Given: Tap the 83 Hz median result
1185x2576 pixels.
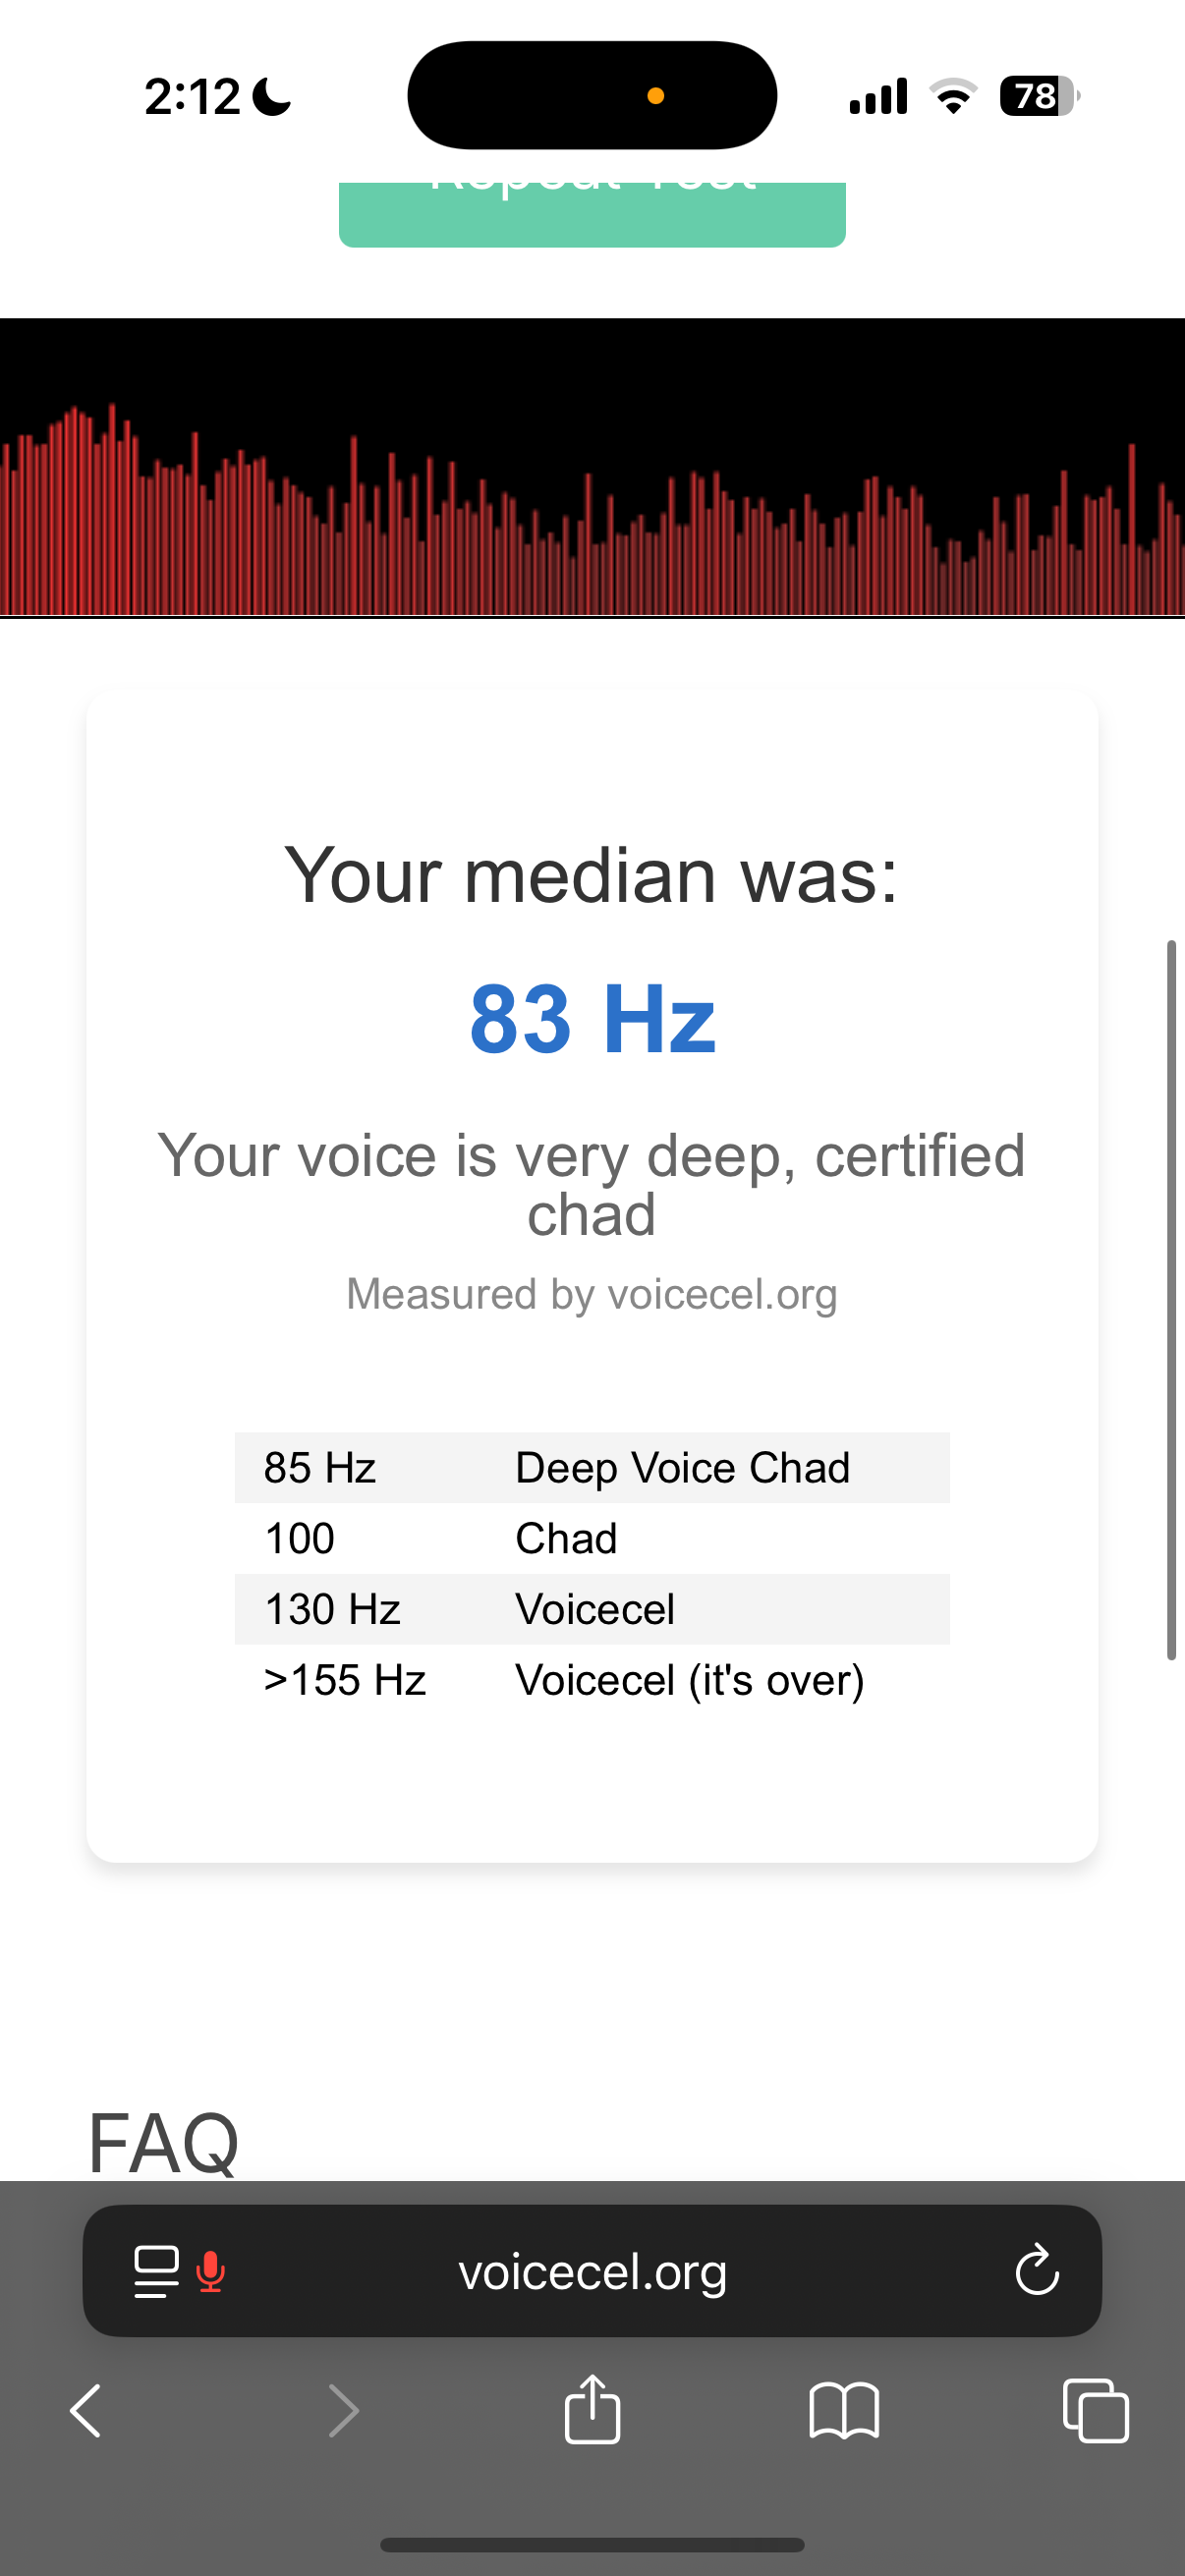Looking at the screenshot, I should coord(592,1019).
